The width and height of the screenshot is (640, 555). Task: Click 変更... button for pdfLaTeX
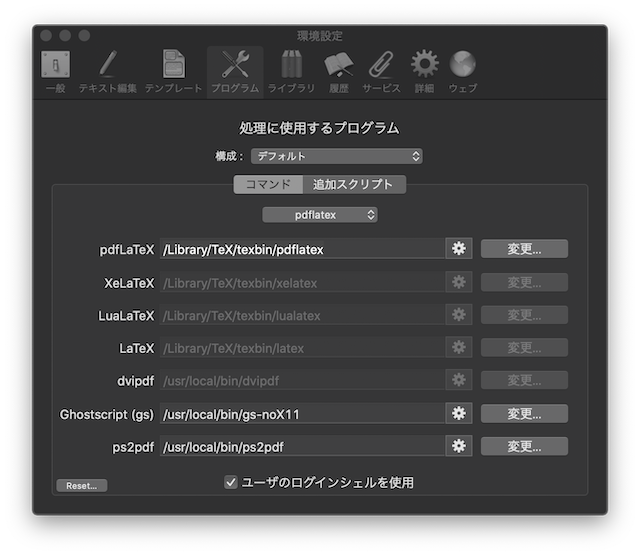click(x=524, y=249)
